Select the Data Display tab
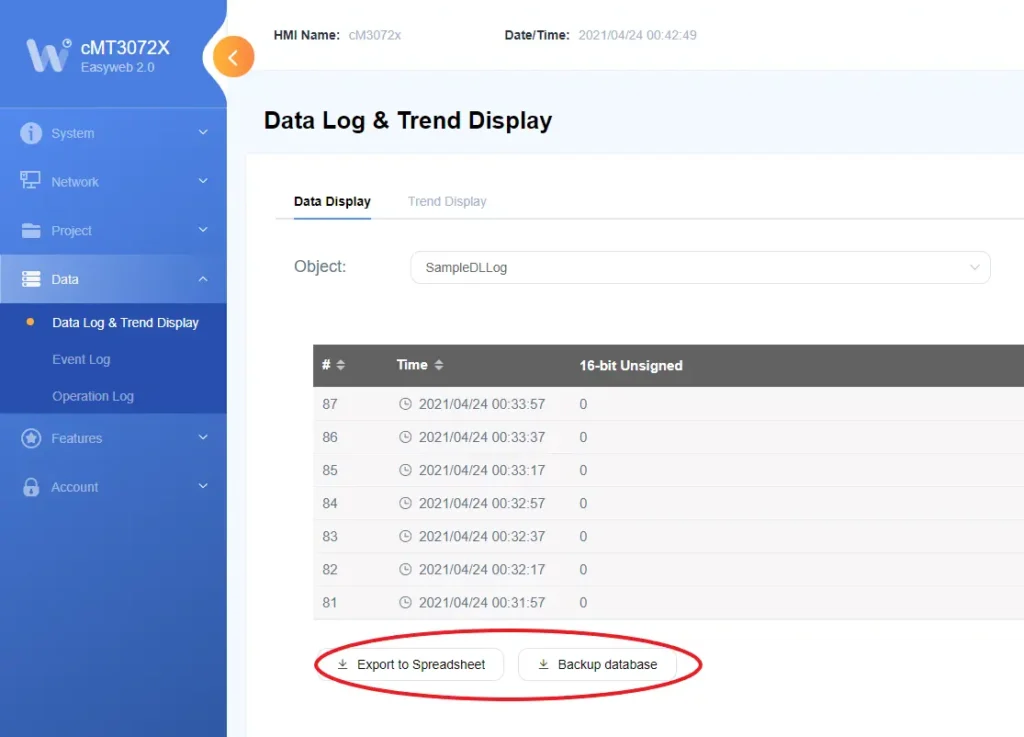Viewport: 1024px width, 737px height. click(x=332, y=201)
